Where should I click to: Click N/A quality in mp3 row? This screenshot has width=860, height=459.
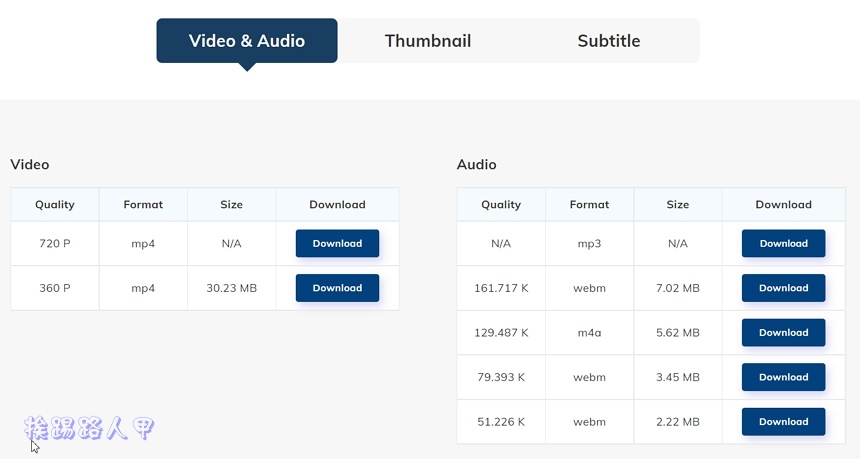click(x=501, y=243)
